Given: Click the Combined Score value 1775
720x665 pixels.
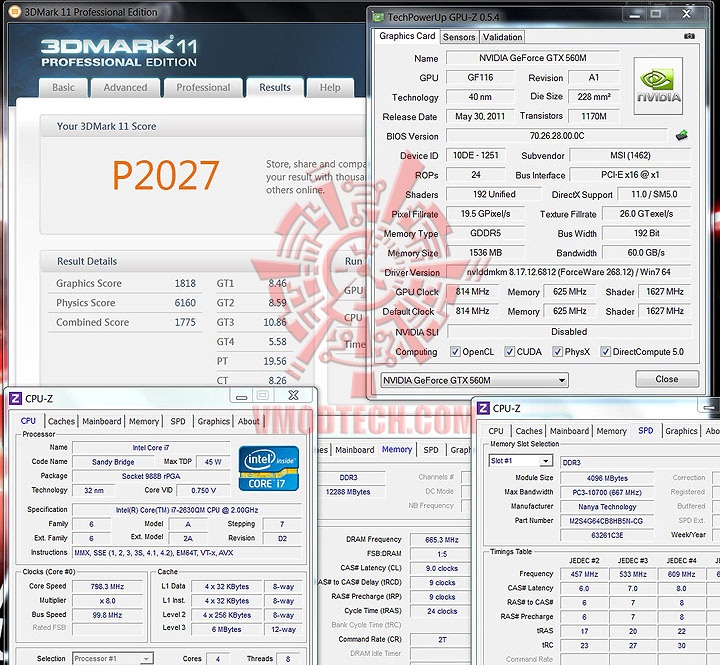Looking at the screenshot, I should pyautogui.click(x=185, y=322).
